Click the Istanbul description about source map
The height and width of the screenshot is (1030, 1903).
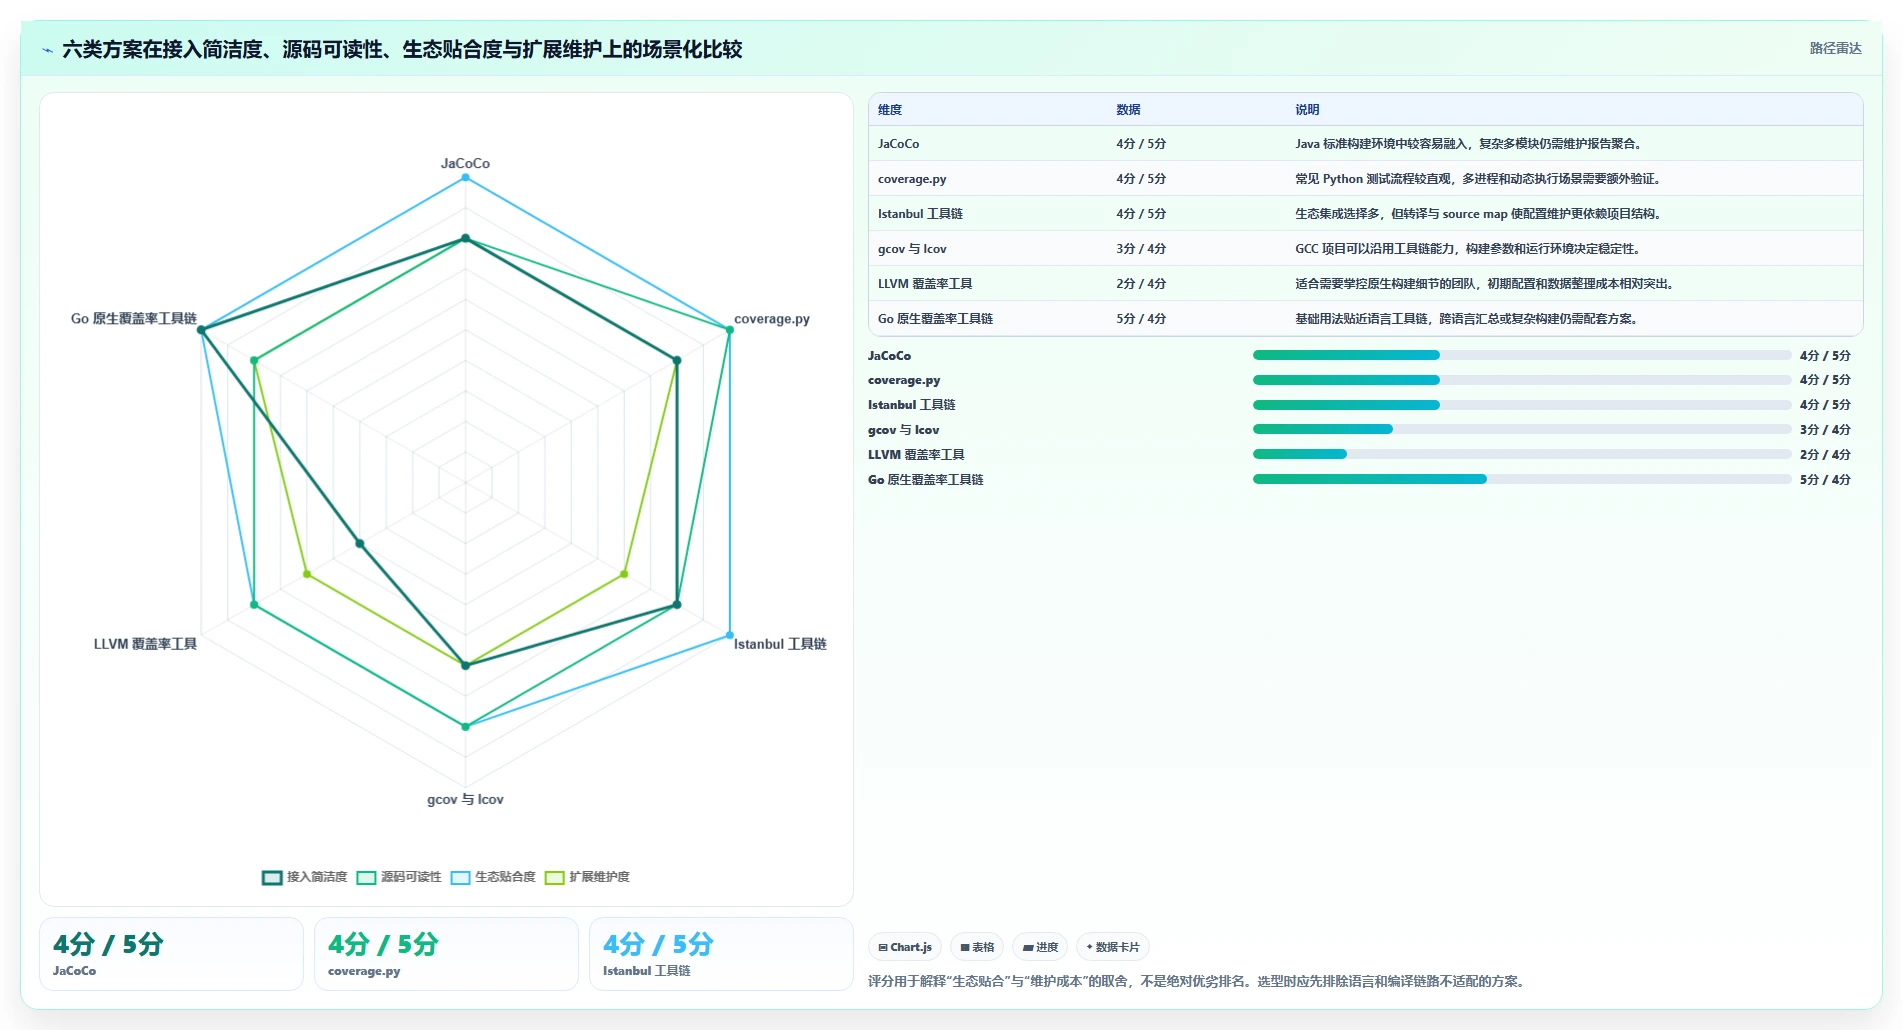coord(1479,214)
